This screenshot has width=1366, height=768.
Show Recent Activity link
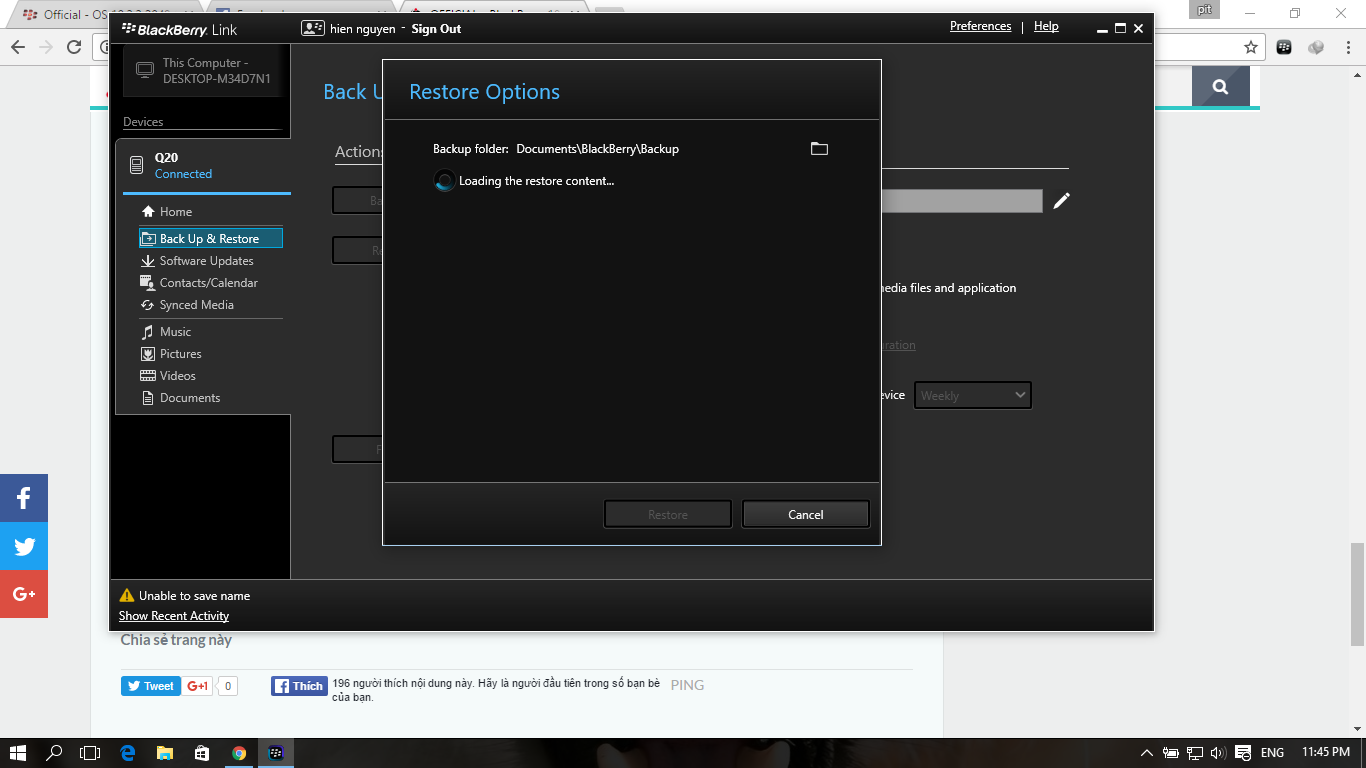(x=174, y=616)
